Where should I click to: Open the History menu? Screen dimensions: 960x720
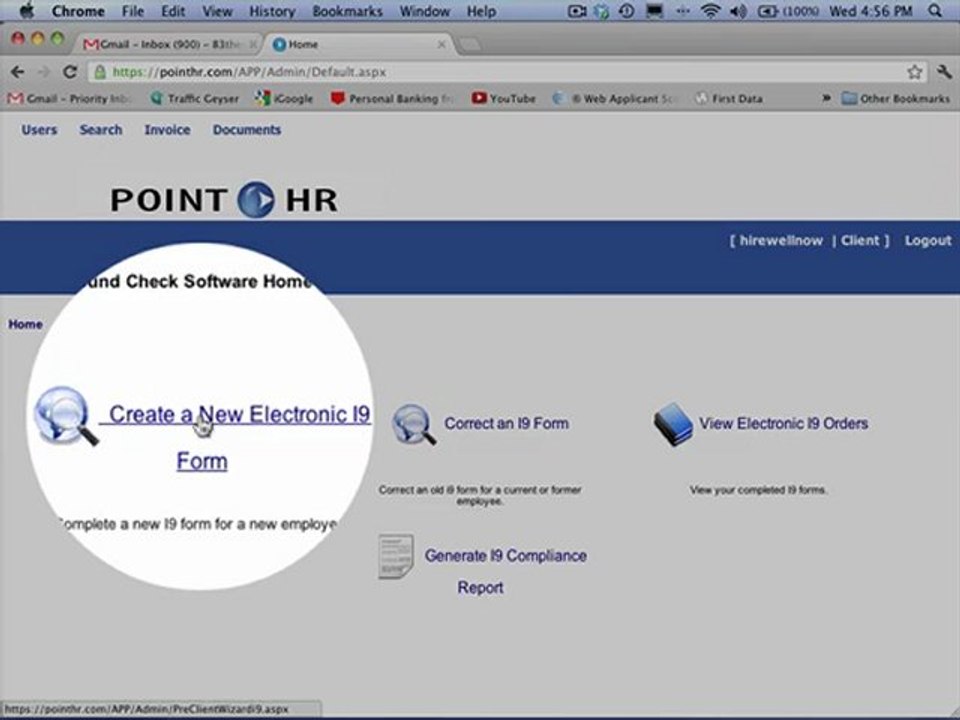point(272,11)
